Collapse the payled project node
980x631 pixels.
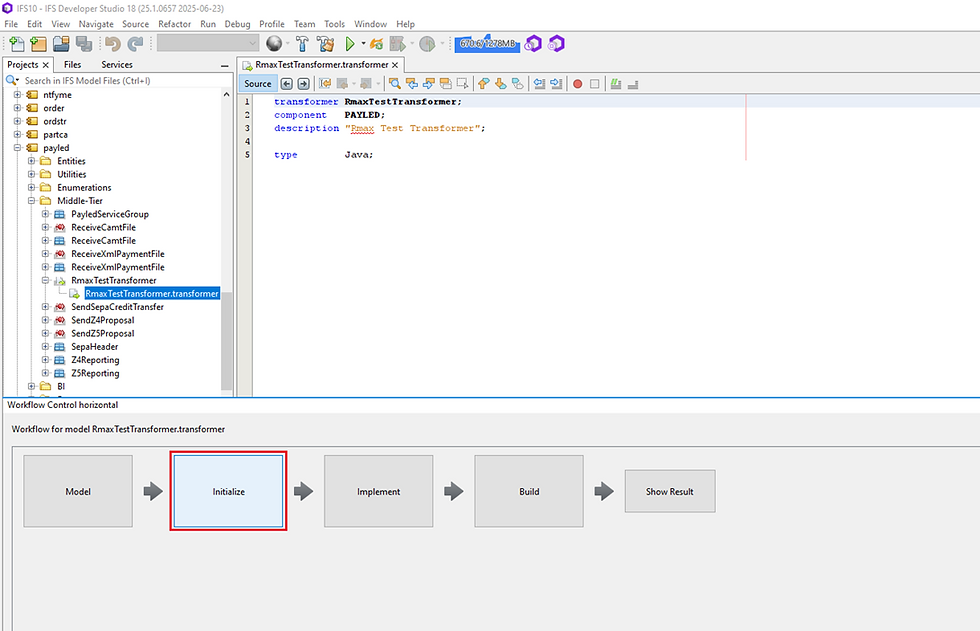[x=18, y=148]
